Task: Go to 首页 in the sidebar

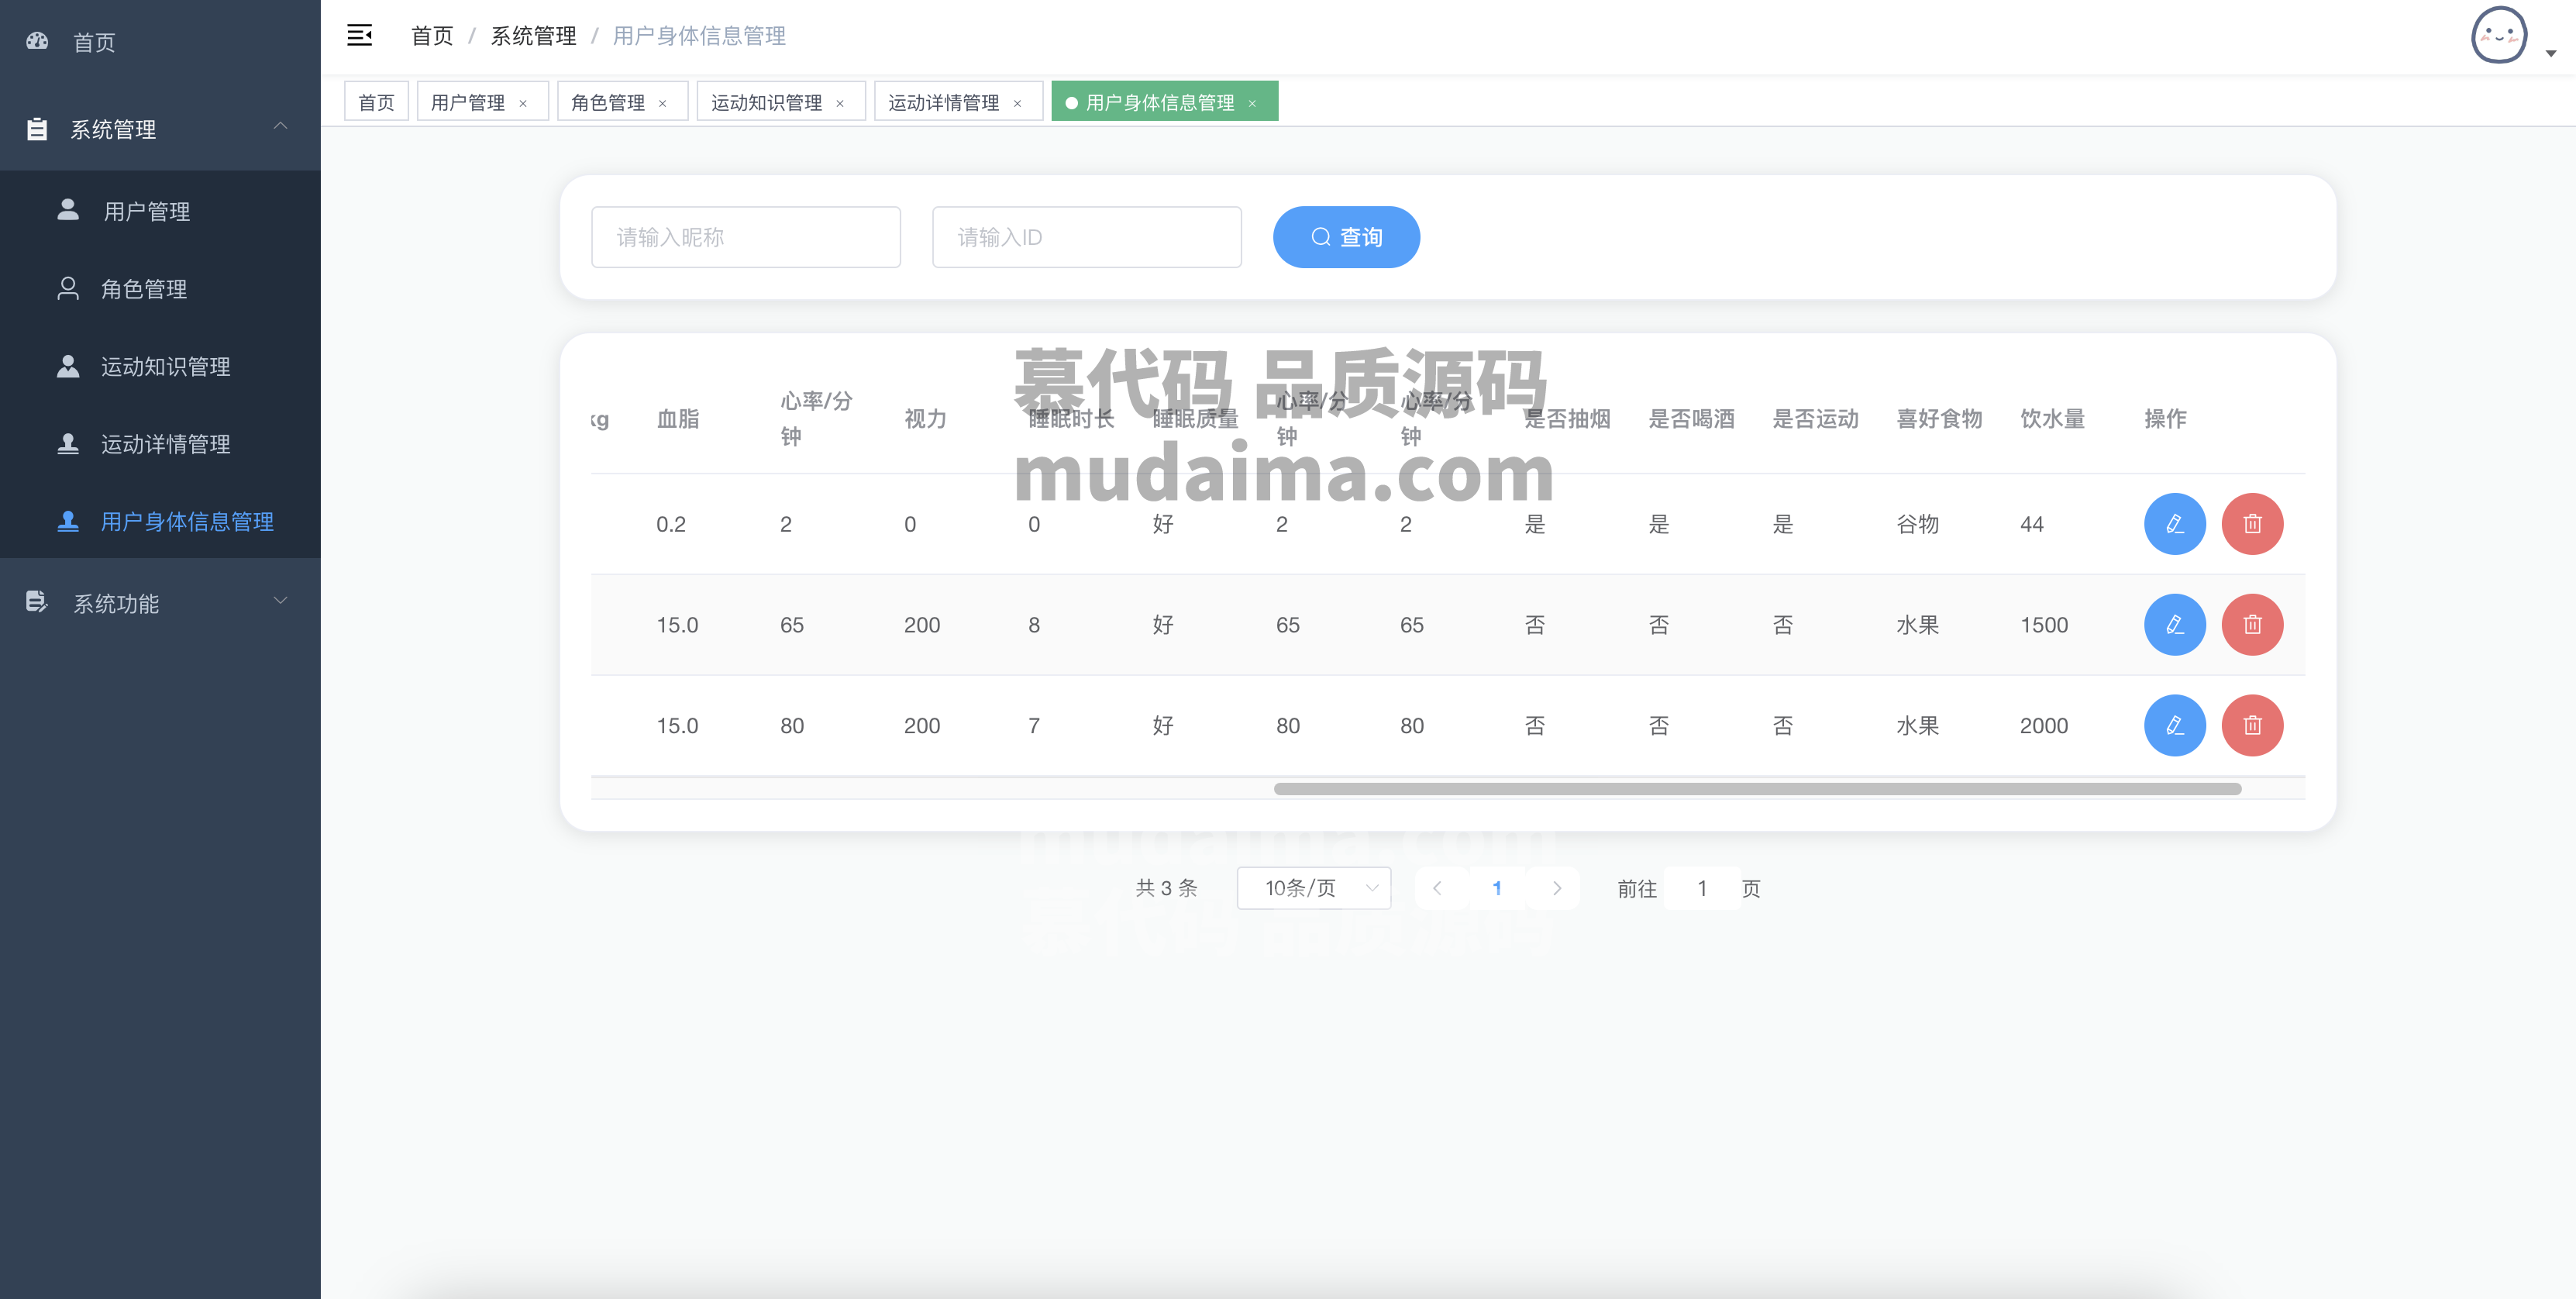Action: pos(160,42)
